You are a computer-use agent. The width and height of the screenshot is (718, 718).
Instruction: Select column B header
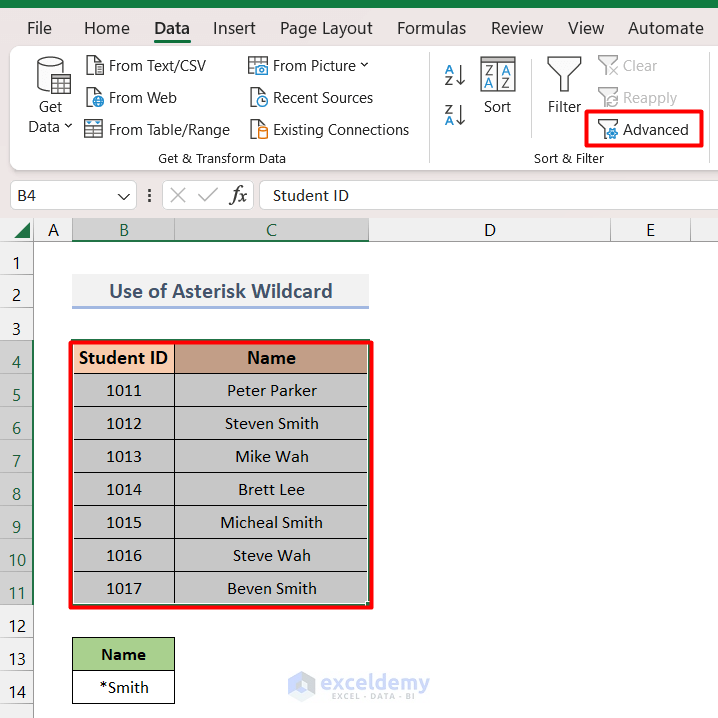(x=124, y=230)
